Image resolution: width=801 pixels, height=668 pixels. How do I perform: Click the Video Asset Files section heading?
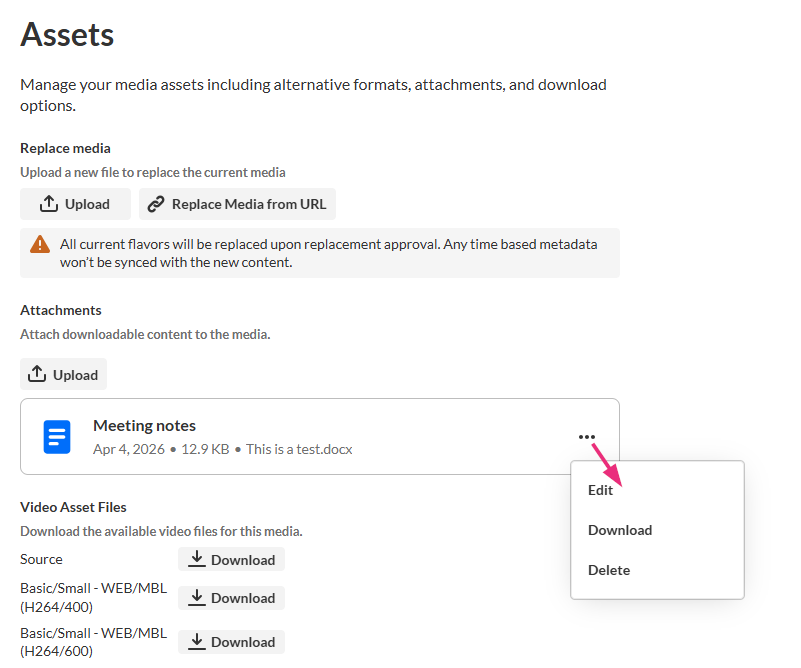tap(73, 507)
